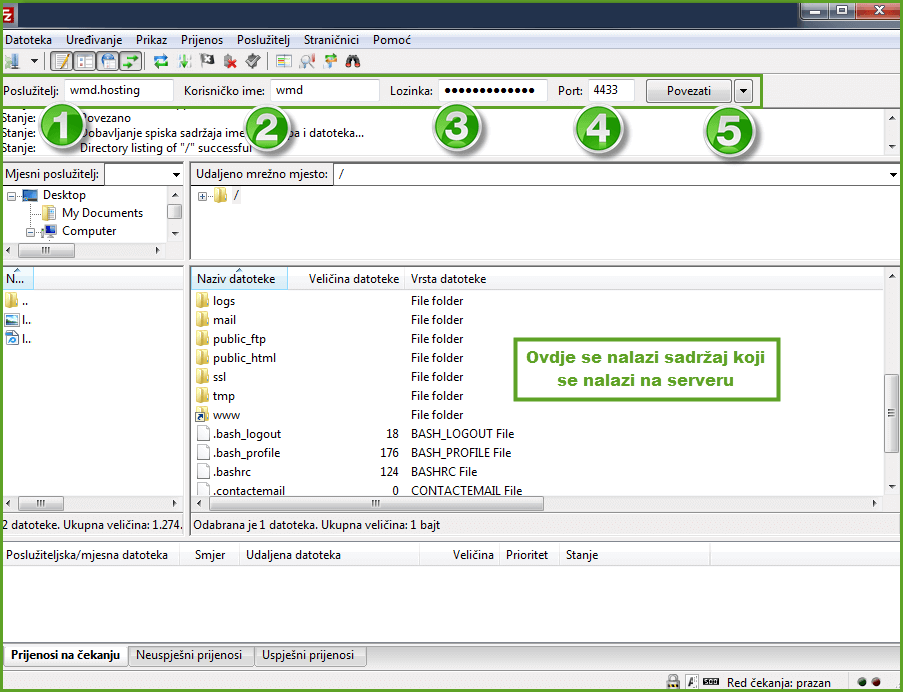Click the remote file list vertical scrollbar
Screen dimensions: 903x692
coord(891,413)
